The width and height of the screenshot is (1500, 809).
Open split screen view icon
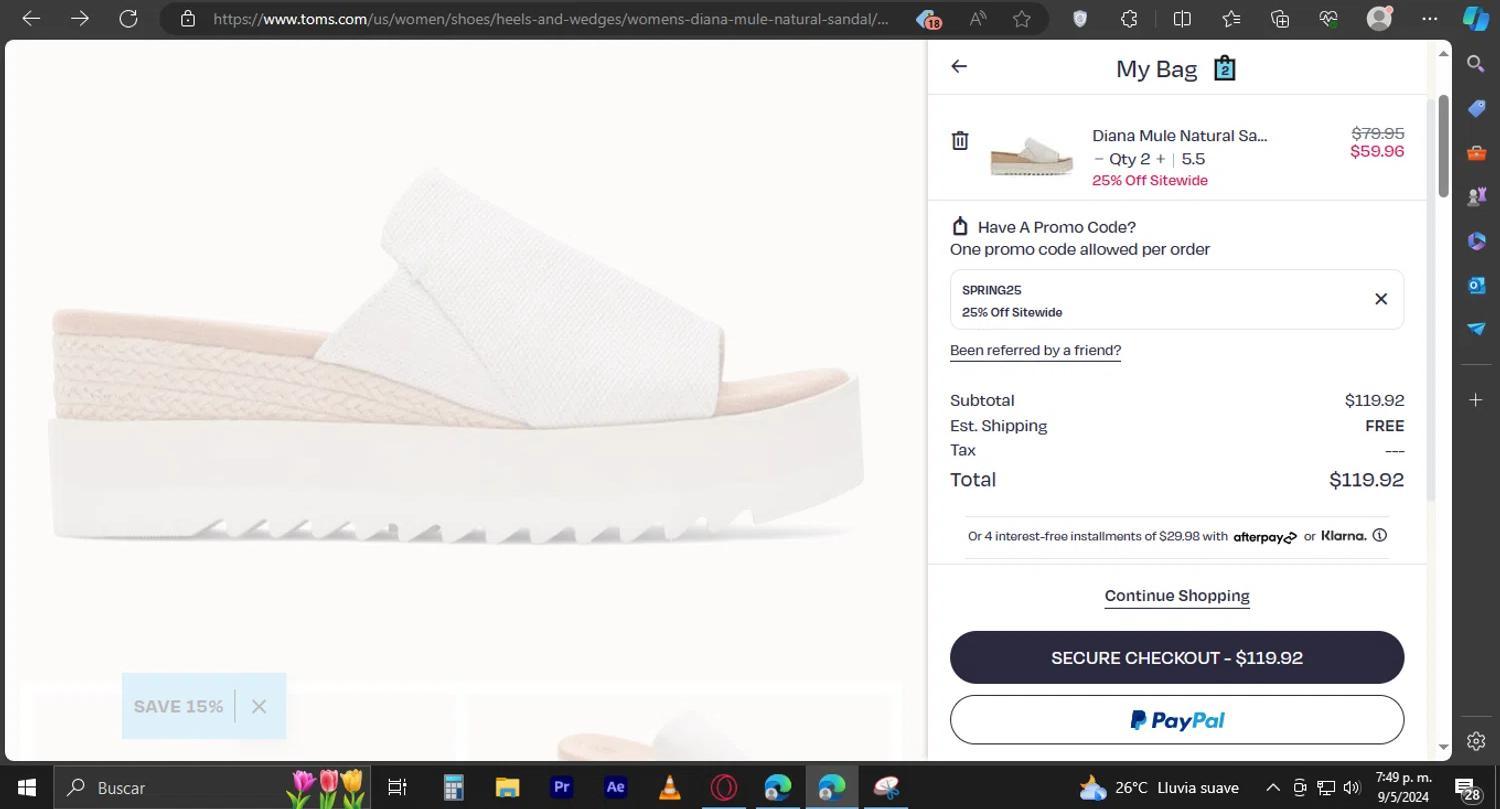1181,18
